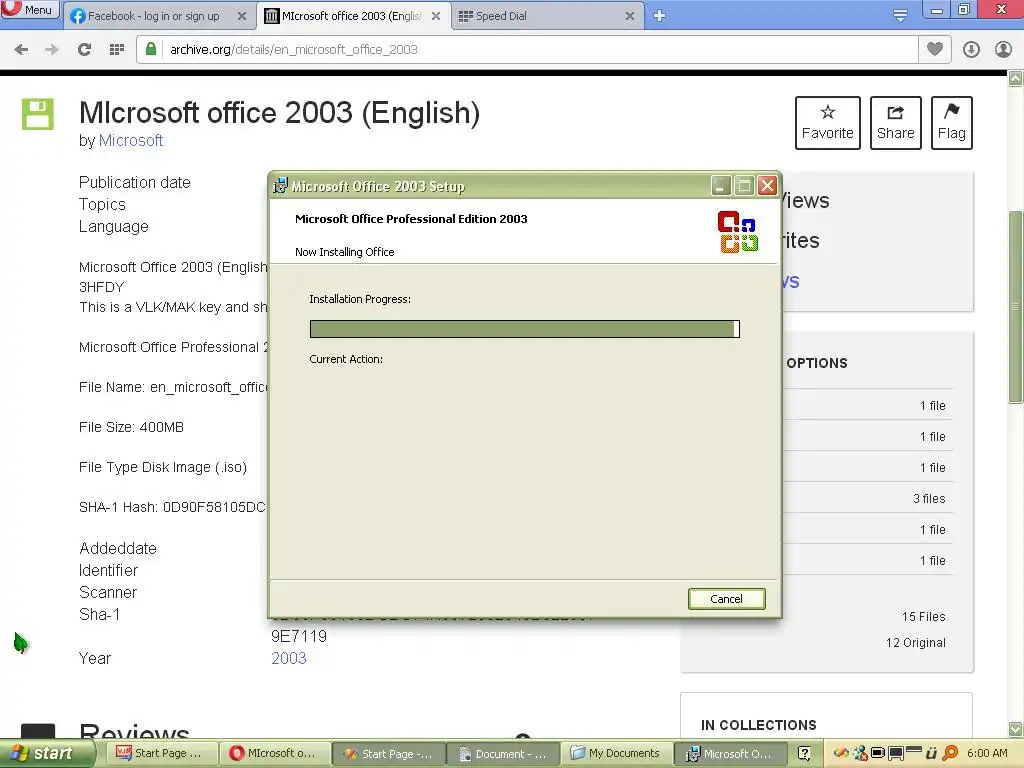Open the 3 files download option
This screenshot has width=1024, height=768.
pyautogui.click(x=929, y=499)
